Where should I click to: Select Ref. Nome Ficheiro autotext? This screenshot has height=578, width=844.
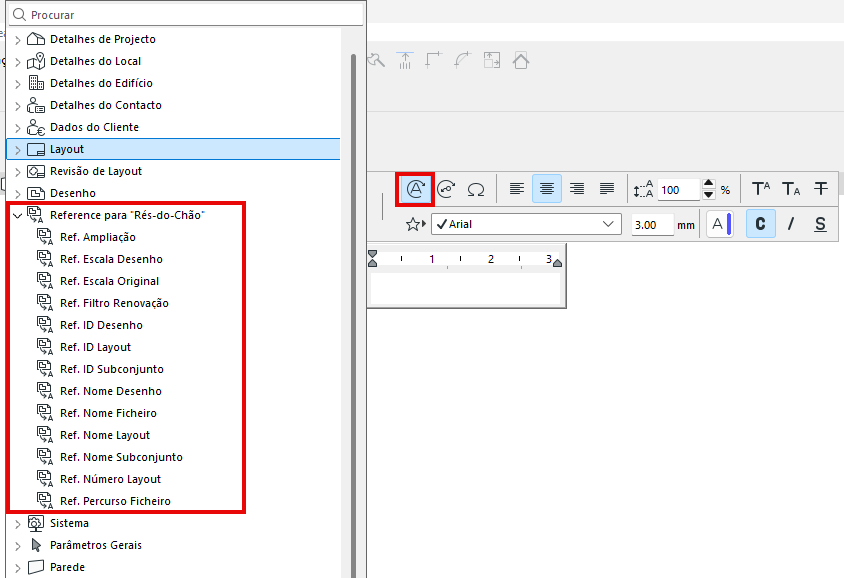pyautogui.click(x=109, y=413)
